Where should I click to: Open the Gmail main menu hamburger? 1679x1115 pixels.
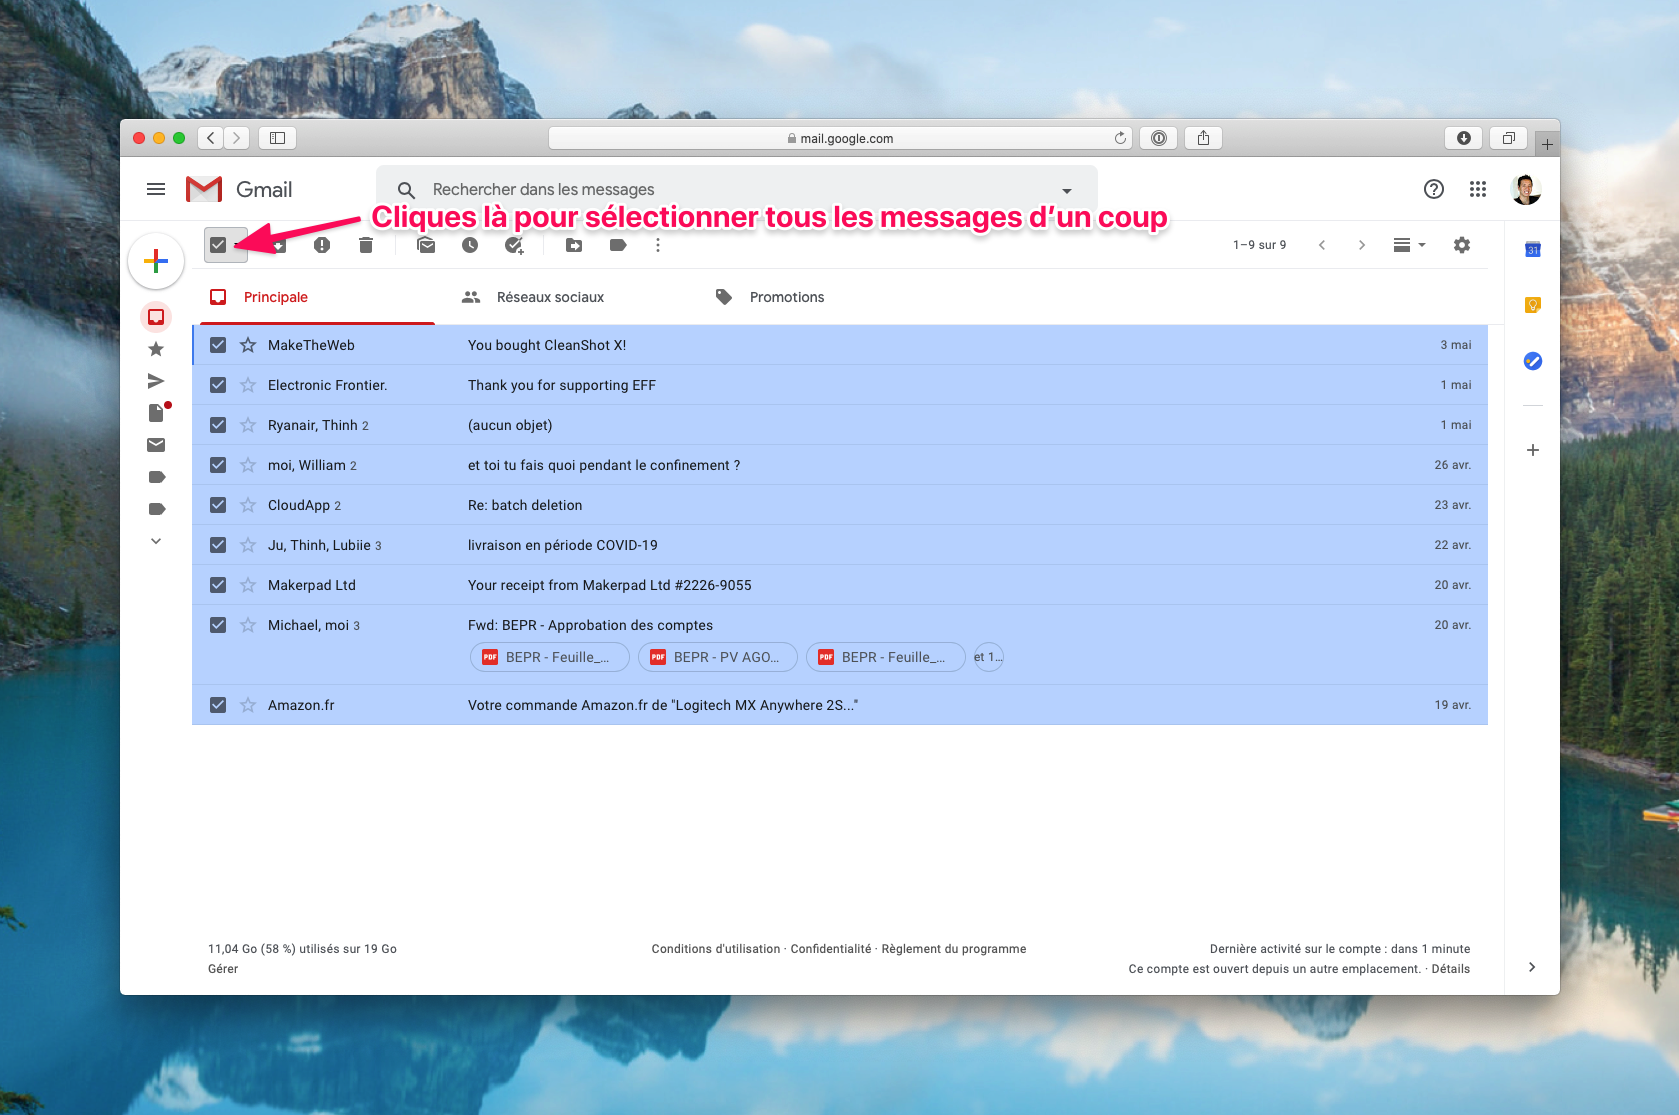click(156, 189)
